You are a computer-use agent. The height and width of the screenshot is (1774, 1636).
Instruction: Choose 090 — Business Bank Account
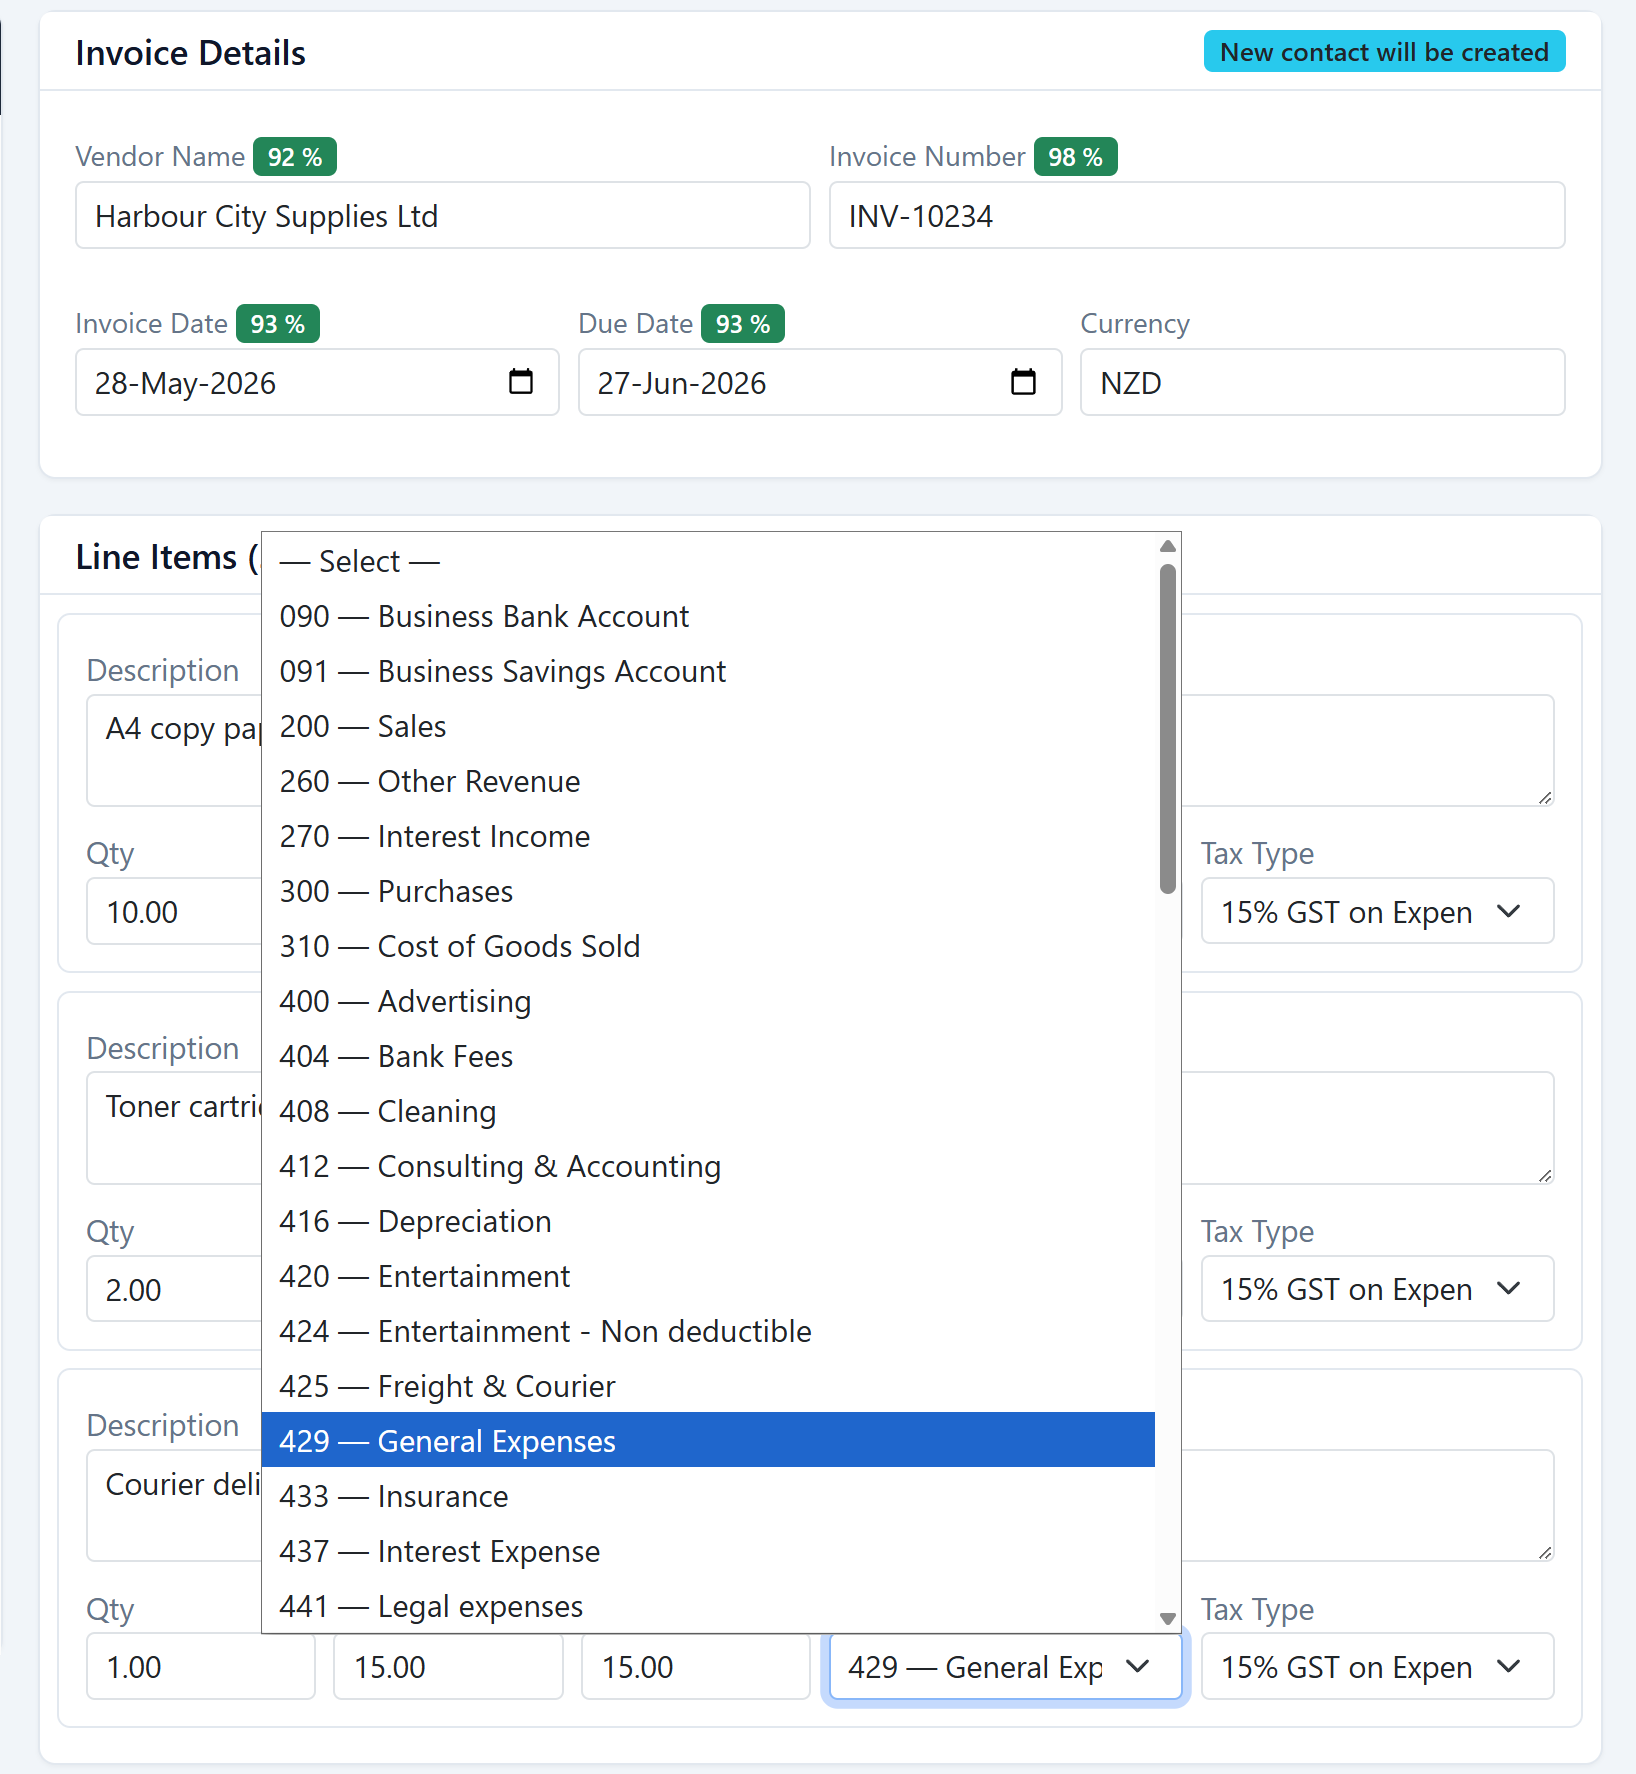(708, 616)
